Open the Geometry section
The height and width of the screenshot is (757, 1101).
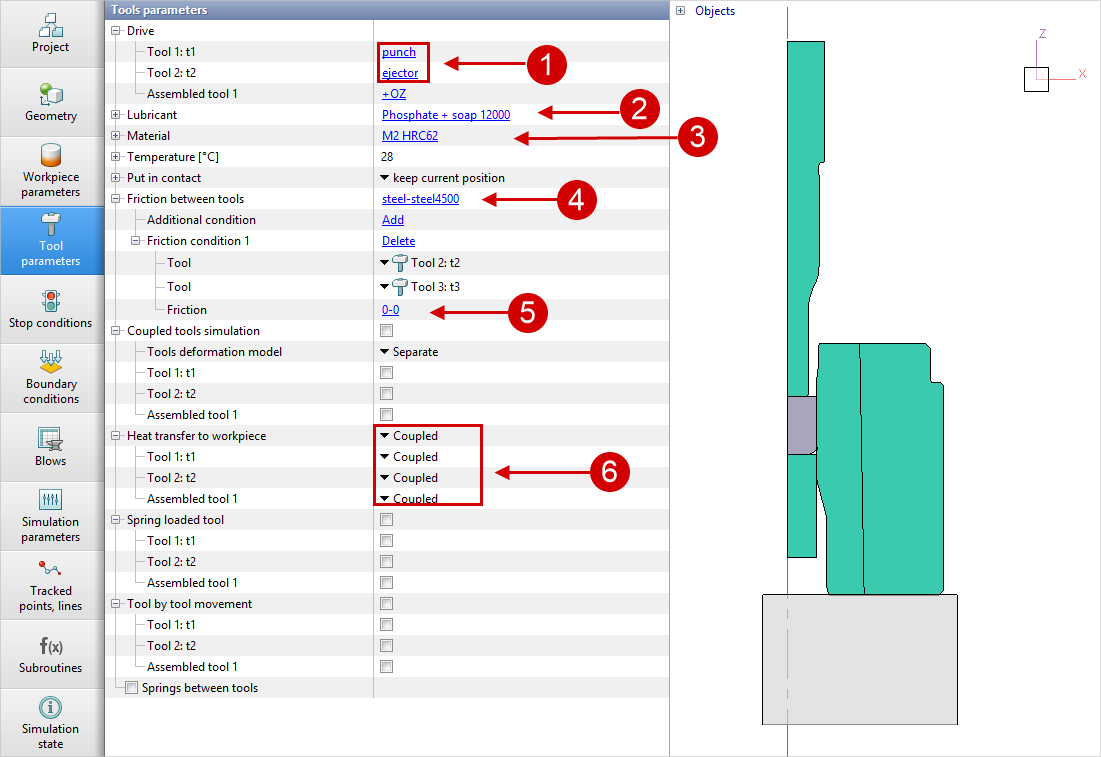(x=51, y=102)
